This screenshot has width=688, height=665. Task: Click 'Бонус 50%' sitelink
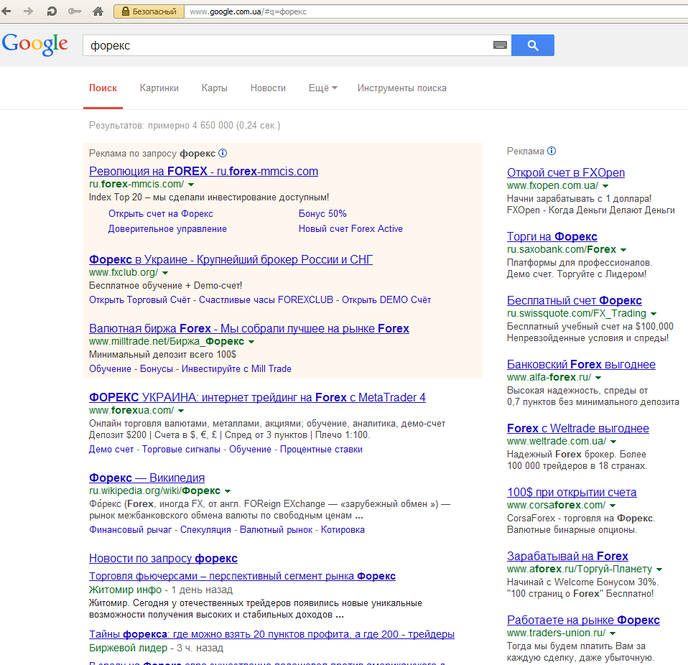coord(322,214)
